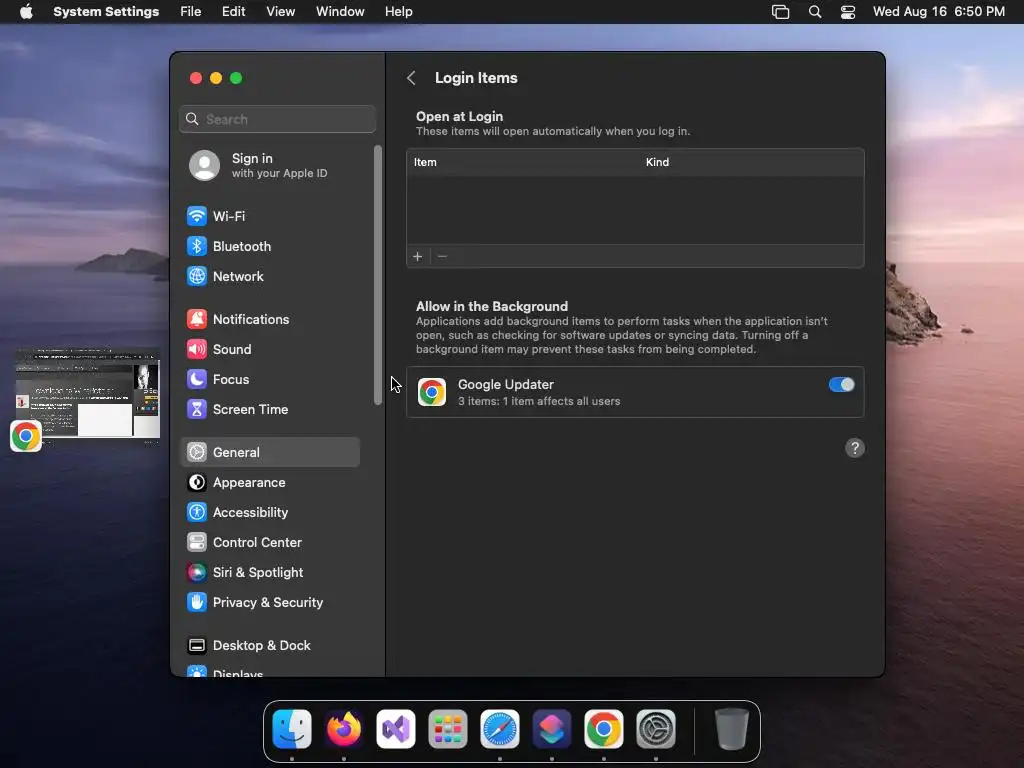Open the Help menu
Viewport: 1024px width, 768px height.
point(398,12)
